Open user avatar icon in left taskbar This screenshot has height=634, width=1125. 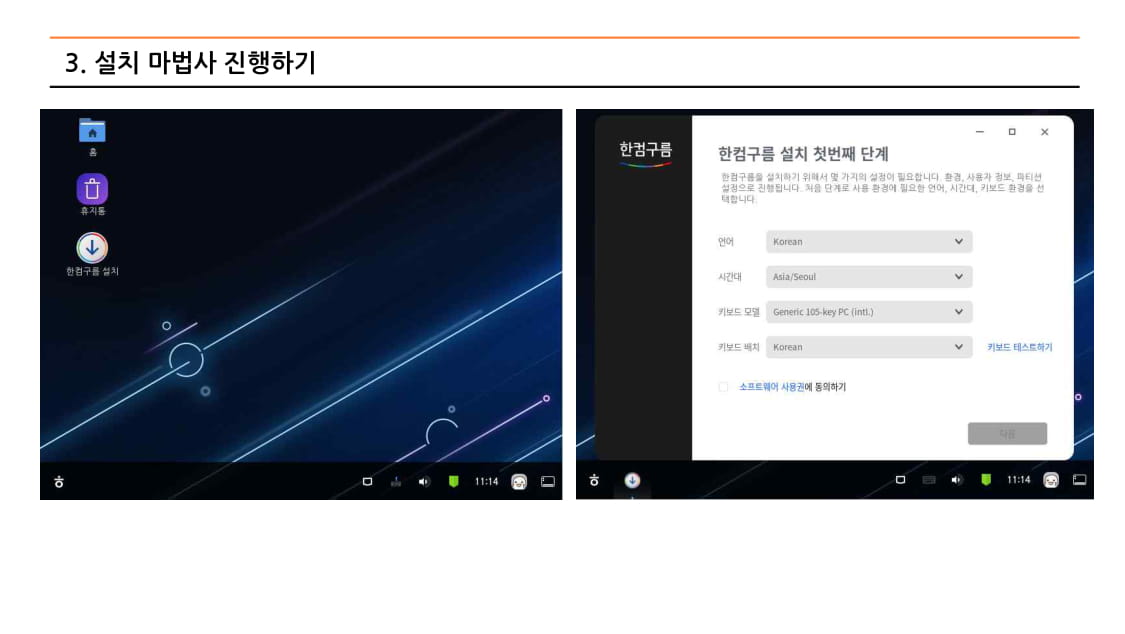[x=519, y=482]
